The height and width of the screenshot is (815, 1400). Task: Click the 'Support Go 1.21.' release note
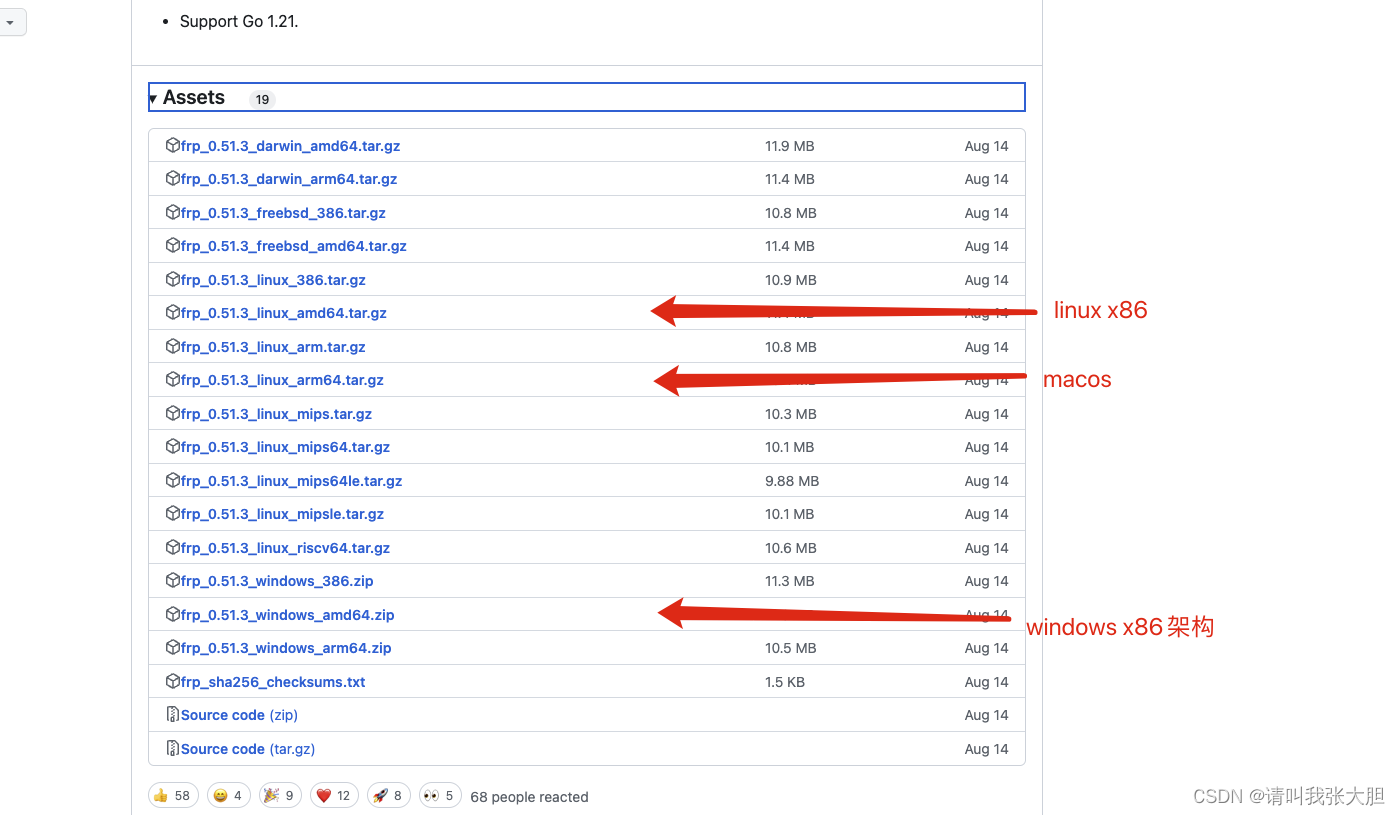(239, 21)
